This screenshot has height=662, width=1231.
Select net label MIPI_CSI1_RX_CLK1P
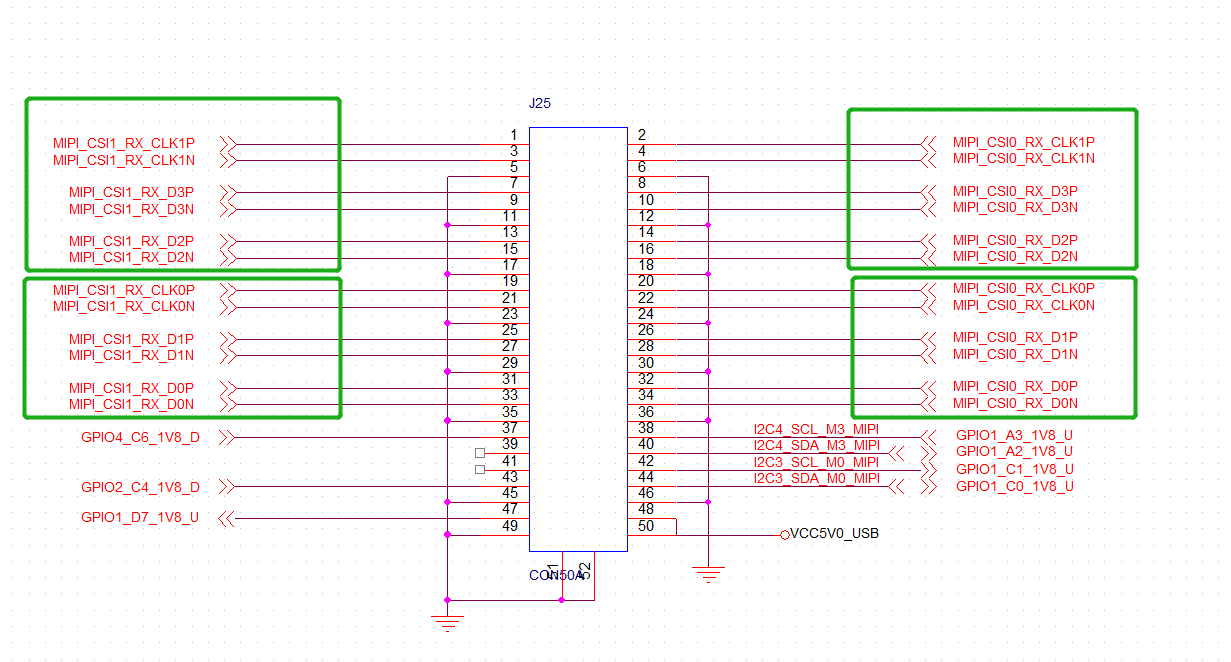pyautogui.click(x=124, y=144)
